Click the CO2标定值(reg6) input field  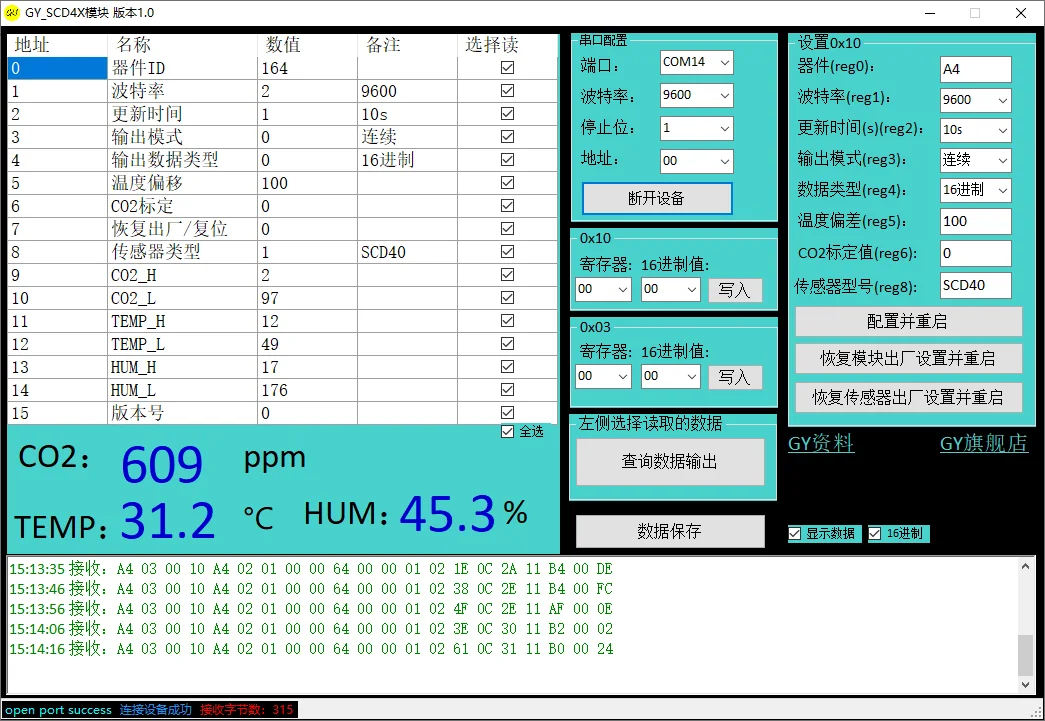coord(976,253)
